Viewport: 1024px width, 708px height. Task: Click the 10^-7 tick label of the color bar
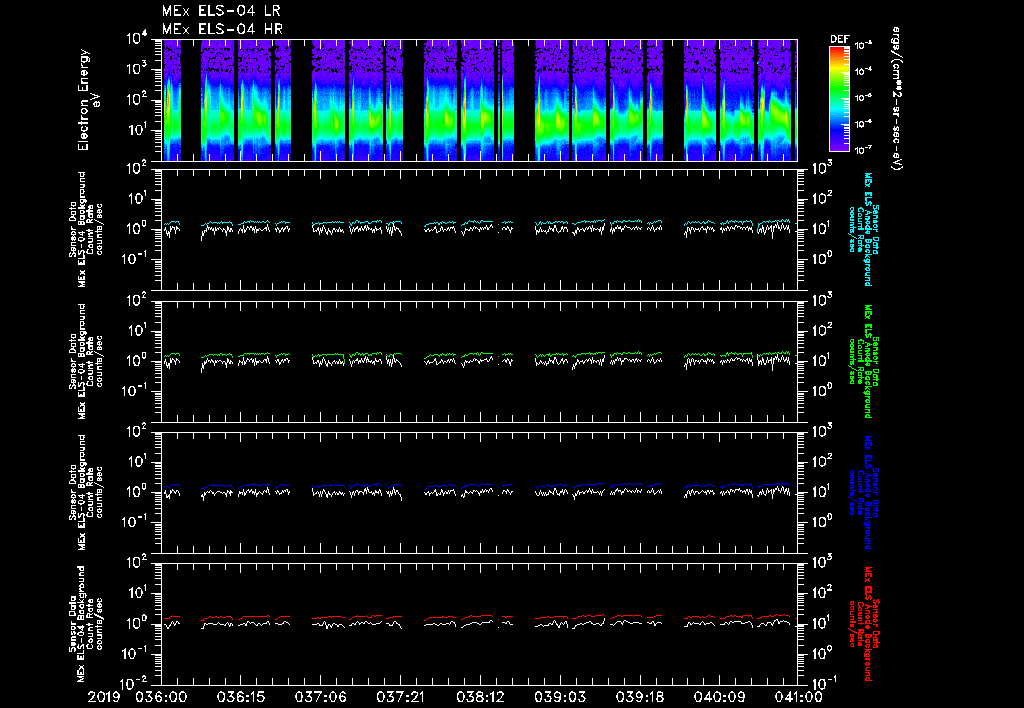point(864,150)
